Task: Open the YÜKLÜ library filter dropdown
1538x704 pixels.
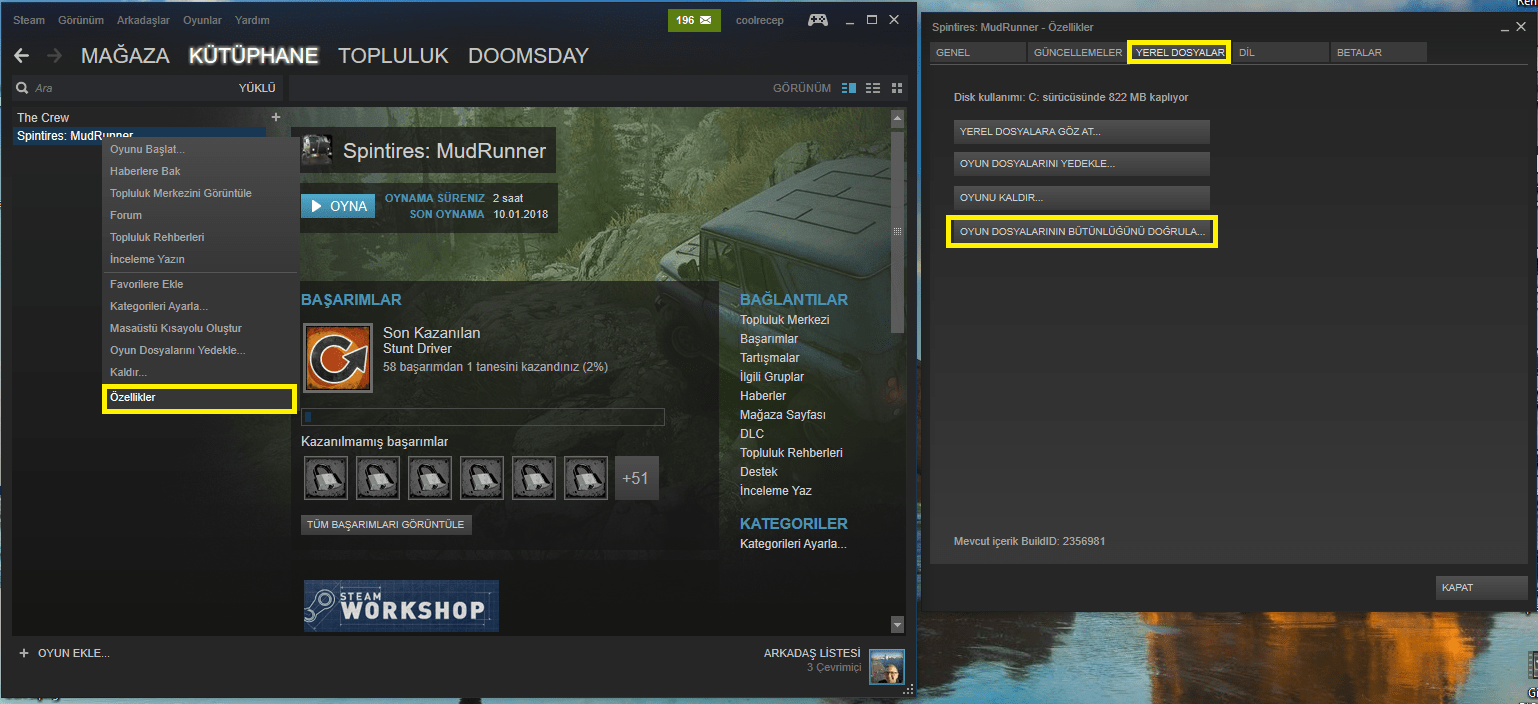Action: [x=257, y=88]
